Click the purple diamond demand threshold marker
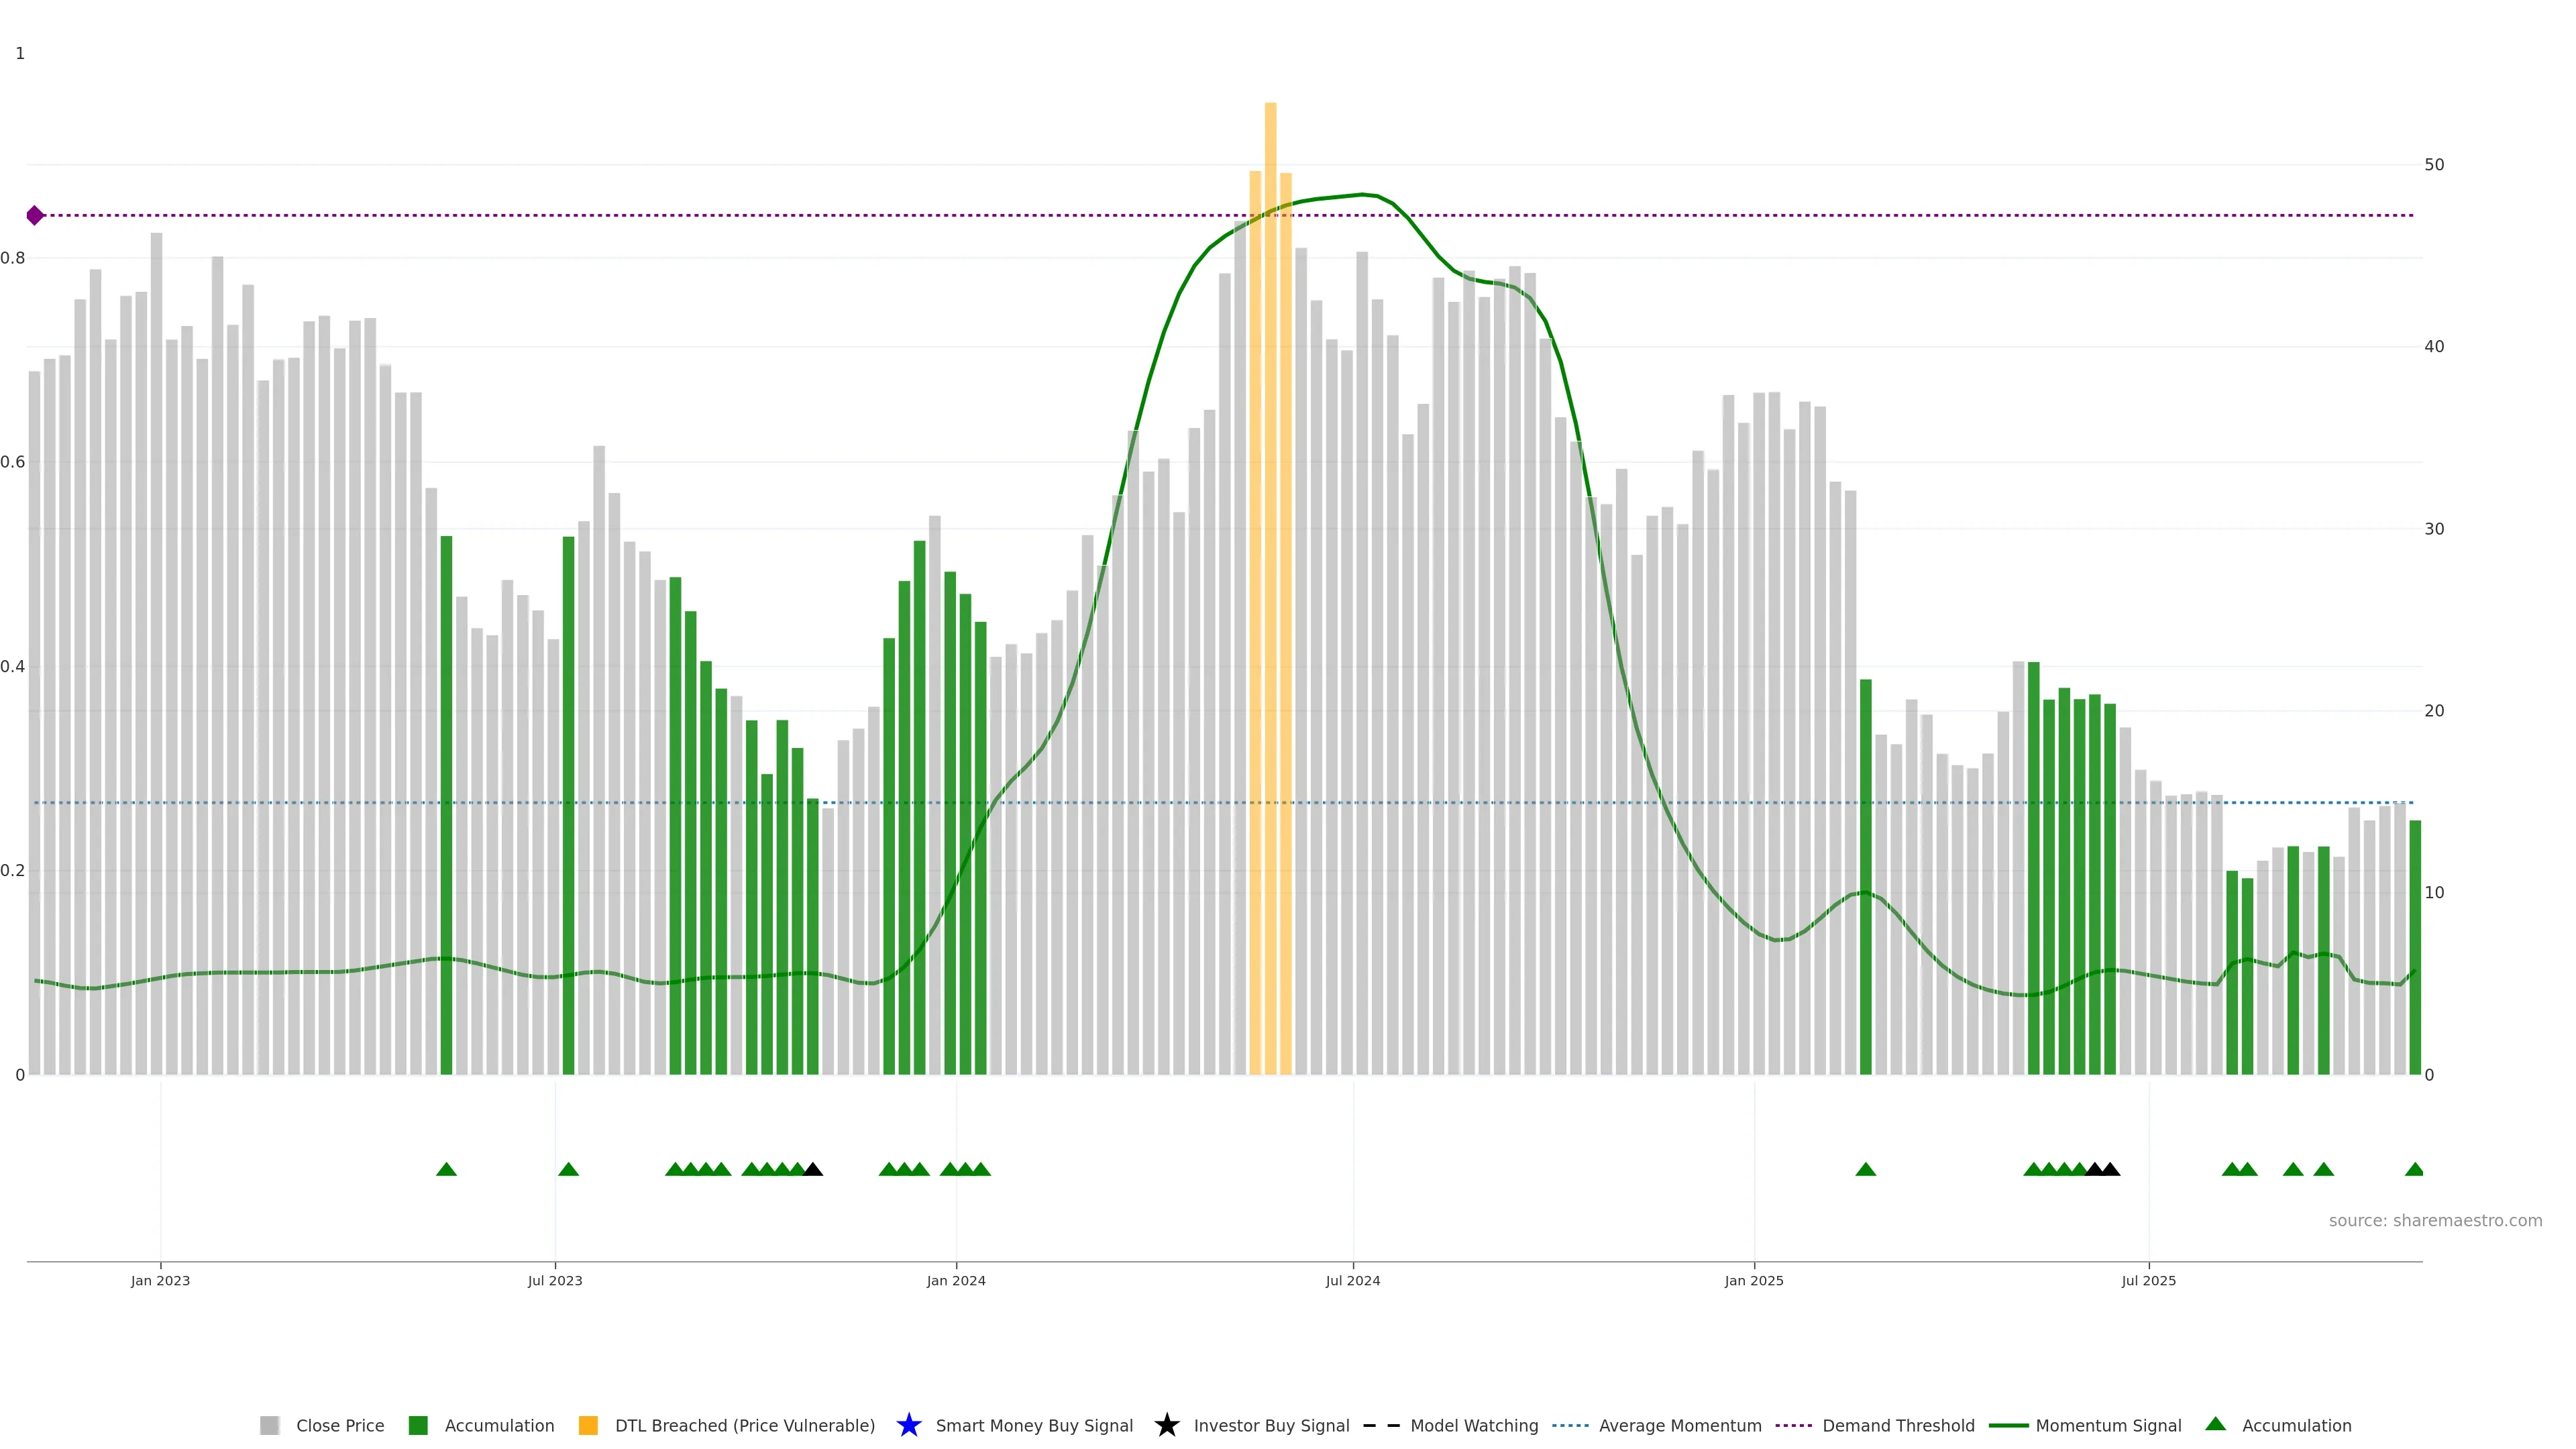Screen dimensions: 2576x1449 pyautogui.click(x=35, y=215)
